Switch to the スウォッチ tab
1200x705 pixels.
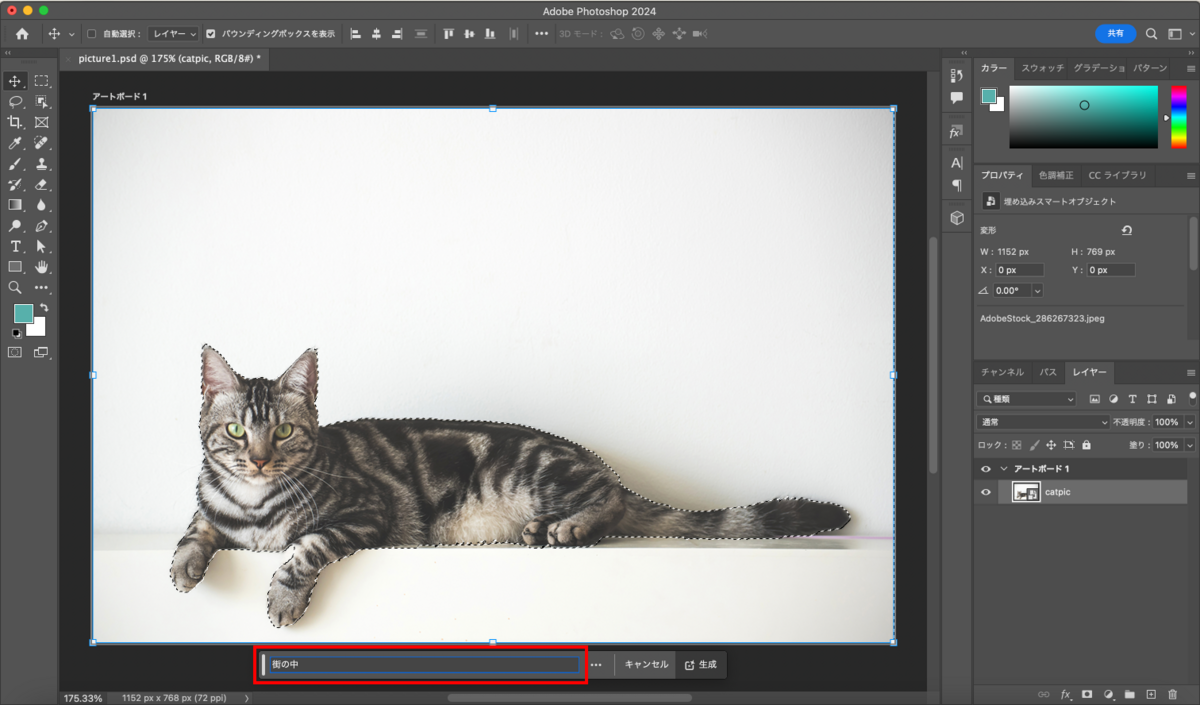click(x=1042, y=68)
